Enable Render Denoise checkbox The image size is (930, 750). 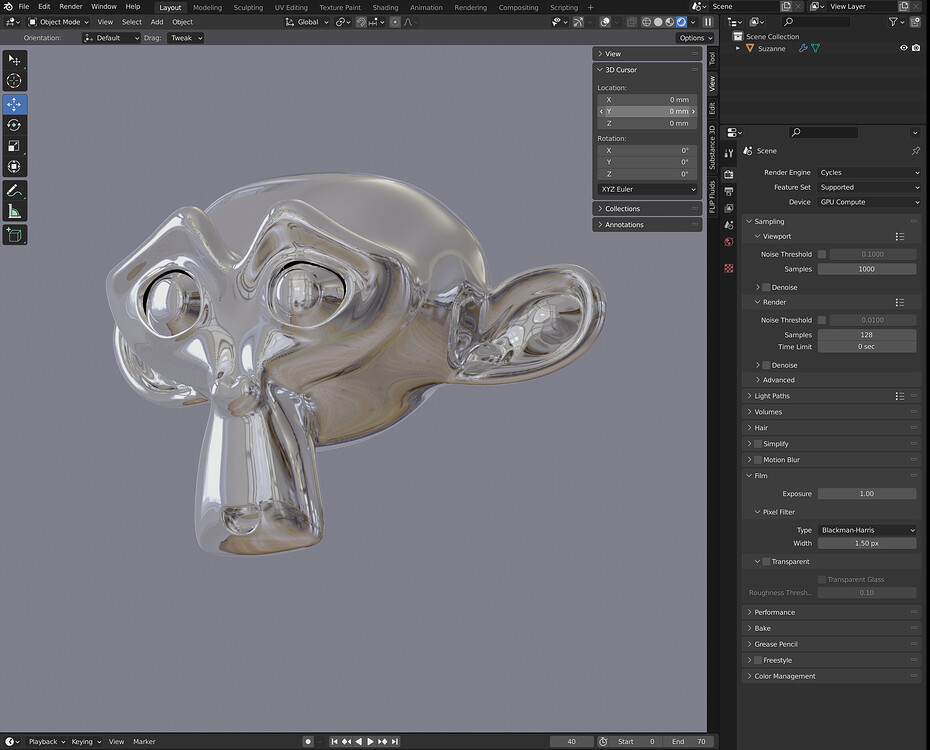[x=766, y=365]
